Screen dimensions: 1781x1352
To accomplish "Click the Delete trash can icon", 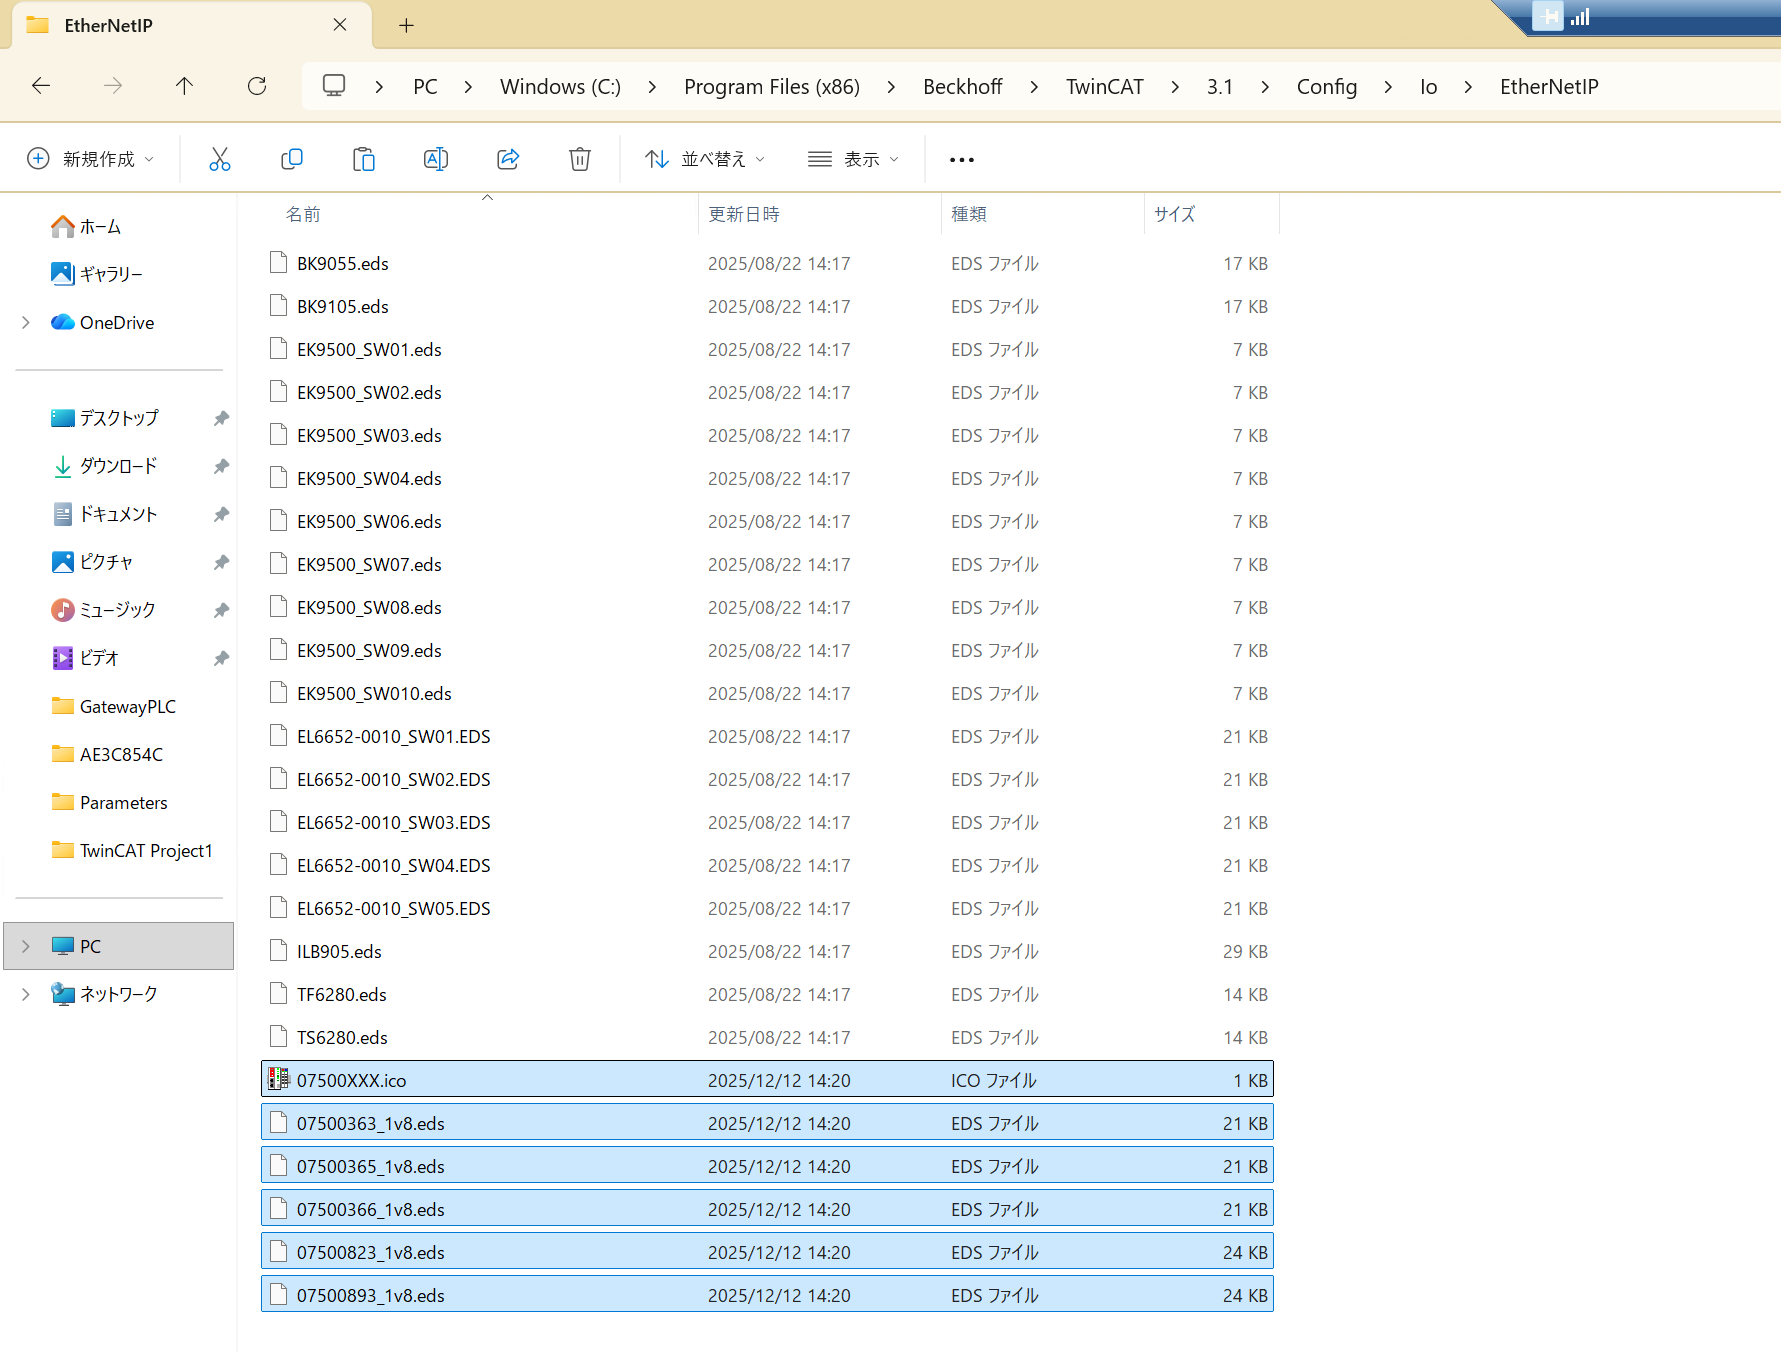I will [x=580, y=159].
